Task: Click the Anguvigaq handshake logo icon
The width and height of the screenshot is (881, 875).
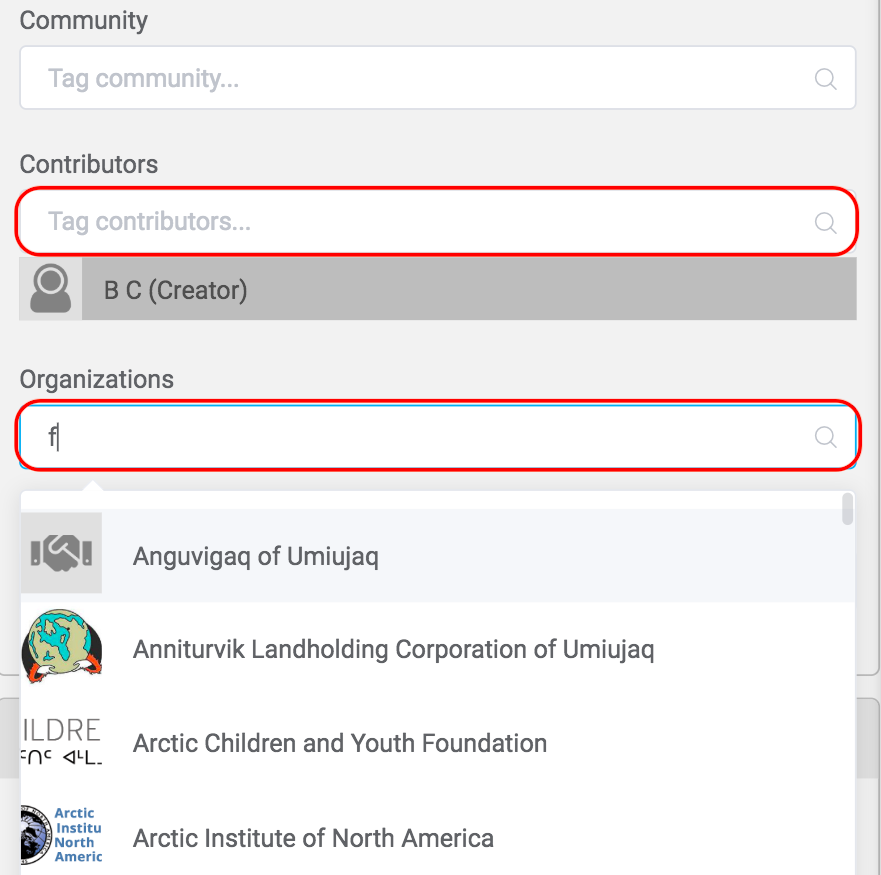Action: (61, 553)
